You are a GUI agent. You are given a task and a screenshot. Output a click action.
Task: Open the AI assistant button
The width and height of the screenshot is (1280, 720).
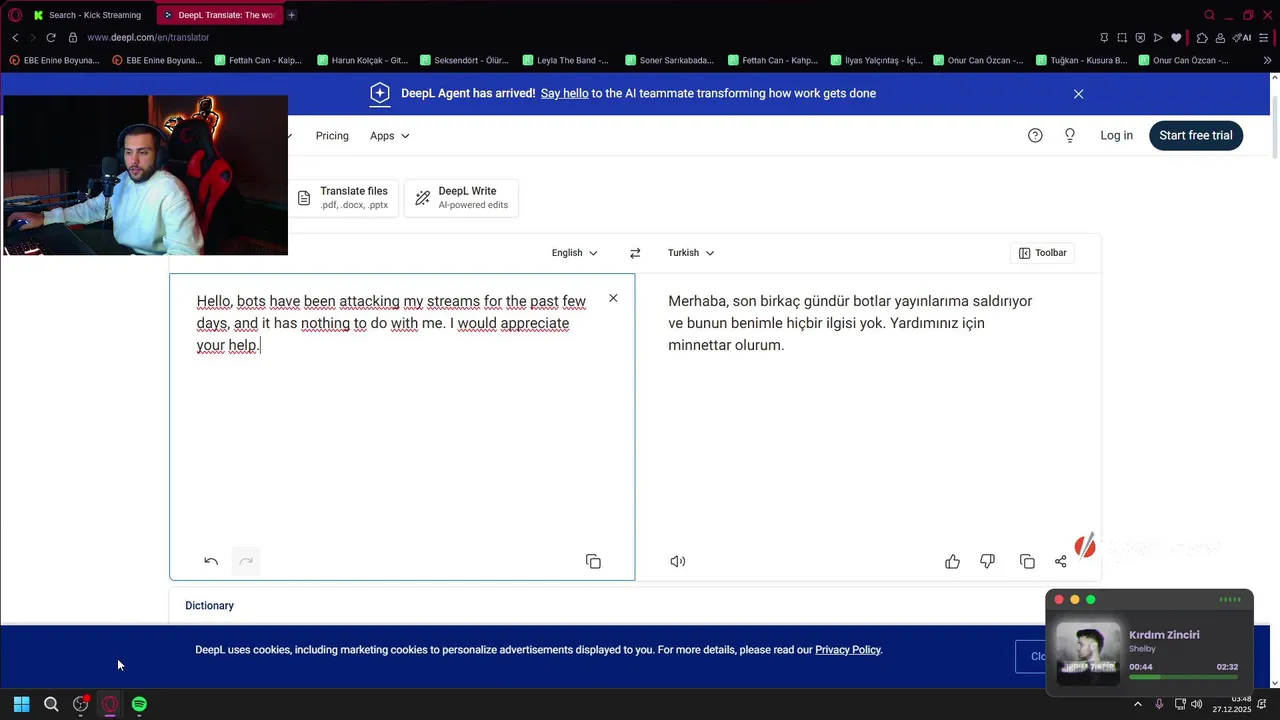pyautogui.click(x=1242, y=37)
